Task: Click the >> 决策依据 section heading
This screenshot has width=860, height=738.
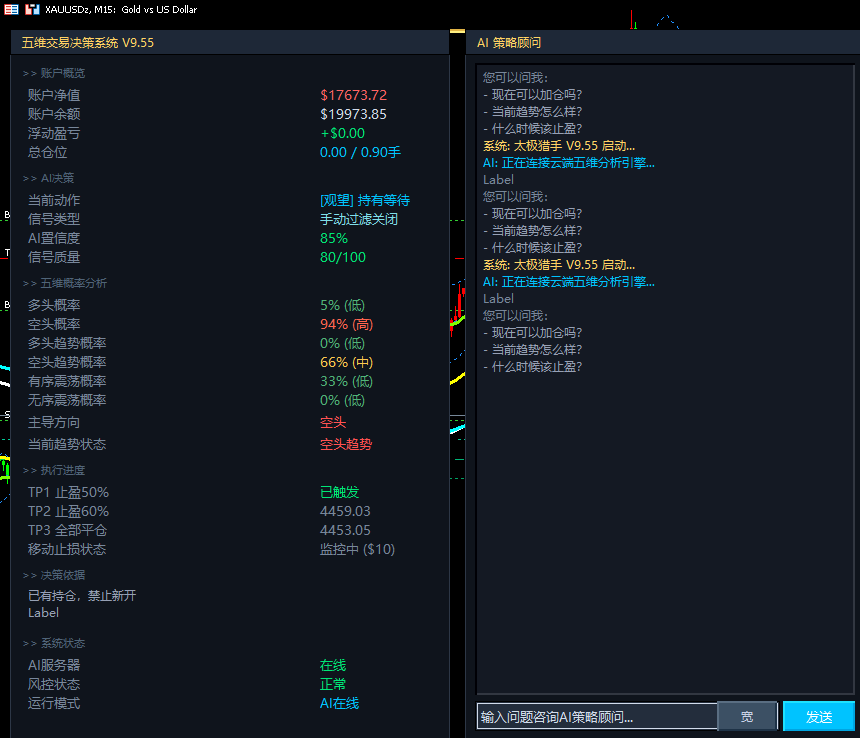Action: click(54, 575)
